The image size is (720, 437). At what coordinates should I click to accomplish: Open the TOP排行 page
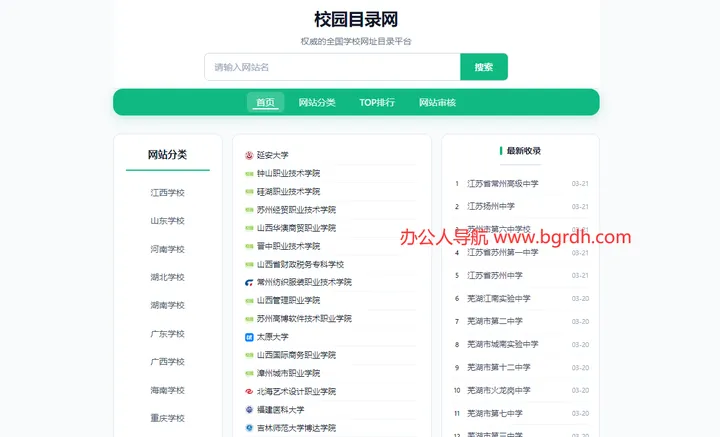point(377,102)
